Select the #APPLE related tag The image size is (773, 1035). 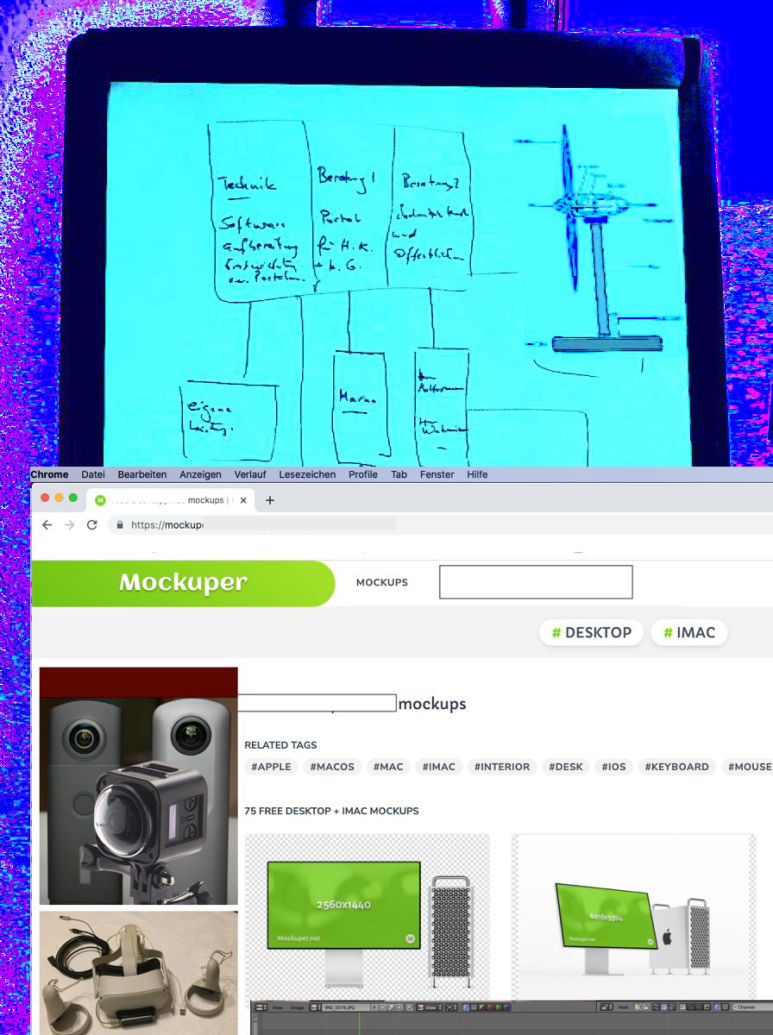click(x=271, y=767)
